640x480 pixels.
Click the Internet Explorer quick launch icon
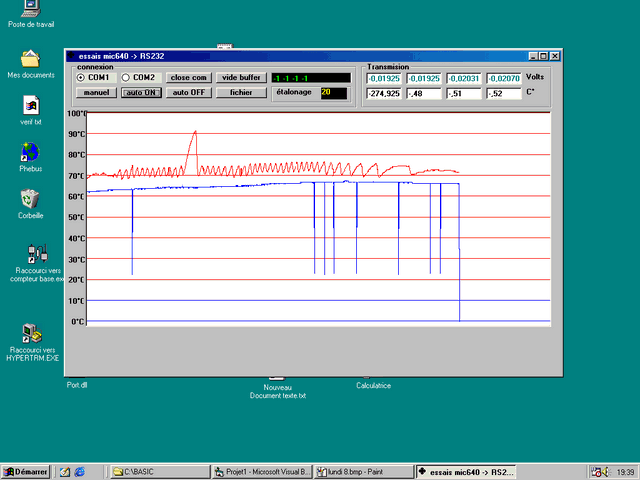(x=80, y=471)
